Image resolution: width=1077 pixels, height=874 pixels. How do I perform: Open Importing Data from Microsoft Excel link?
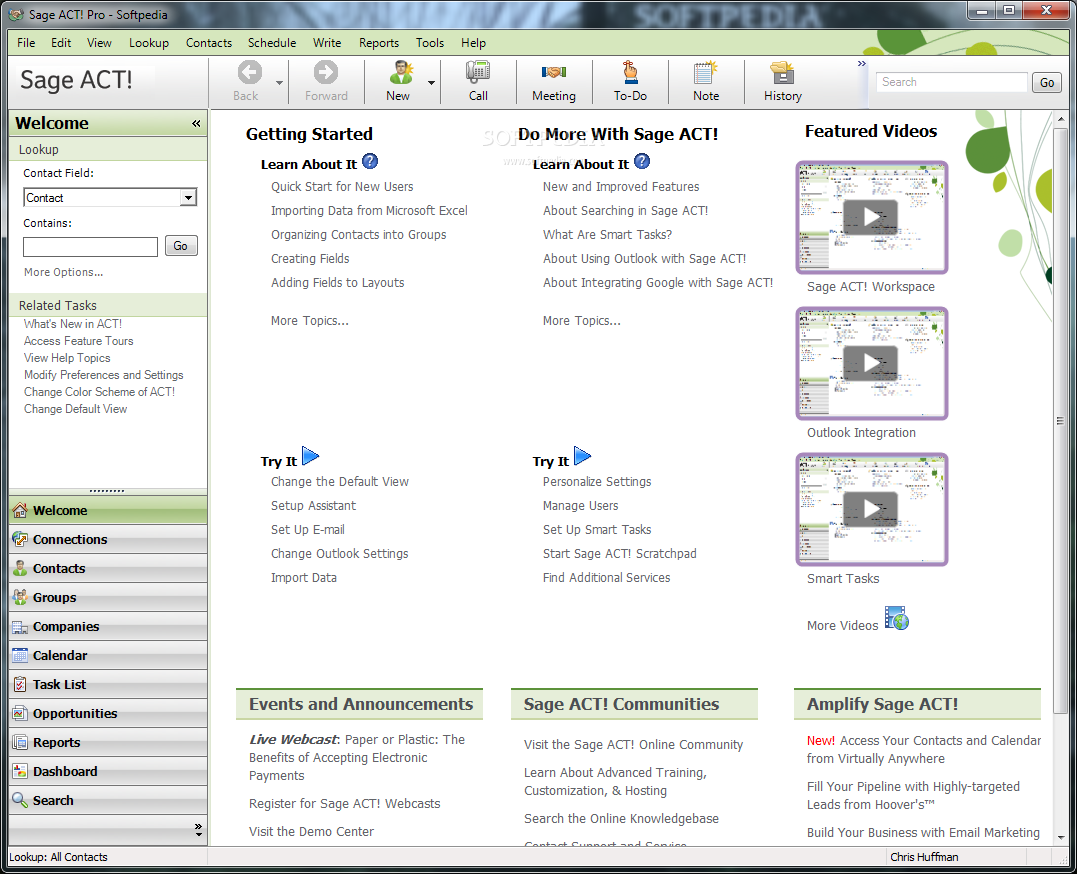(x=369, y=211)
